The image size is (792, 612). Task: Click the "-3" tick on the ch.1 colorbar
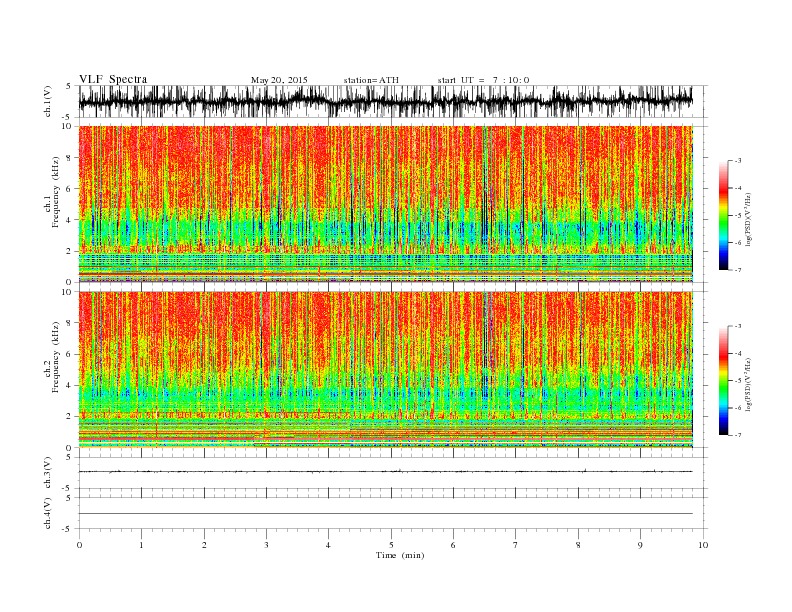(x=738, y=161)
